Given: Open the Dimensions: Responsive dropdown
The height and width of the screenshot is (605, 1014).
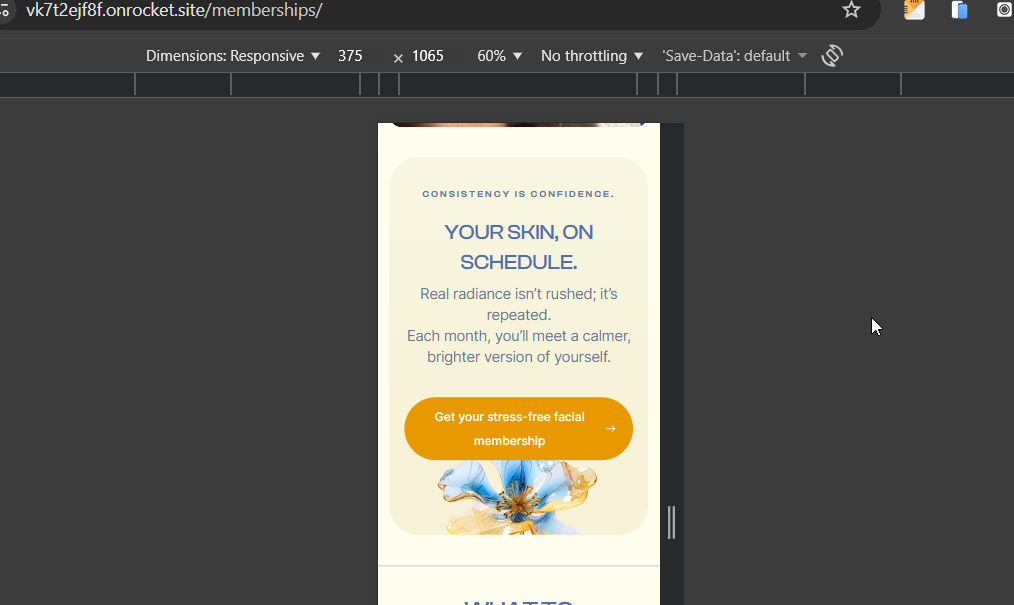Looking at the screenshot, I should [x=233, y=56].
